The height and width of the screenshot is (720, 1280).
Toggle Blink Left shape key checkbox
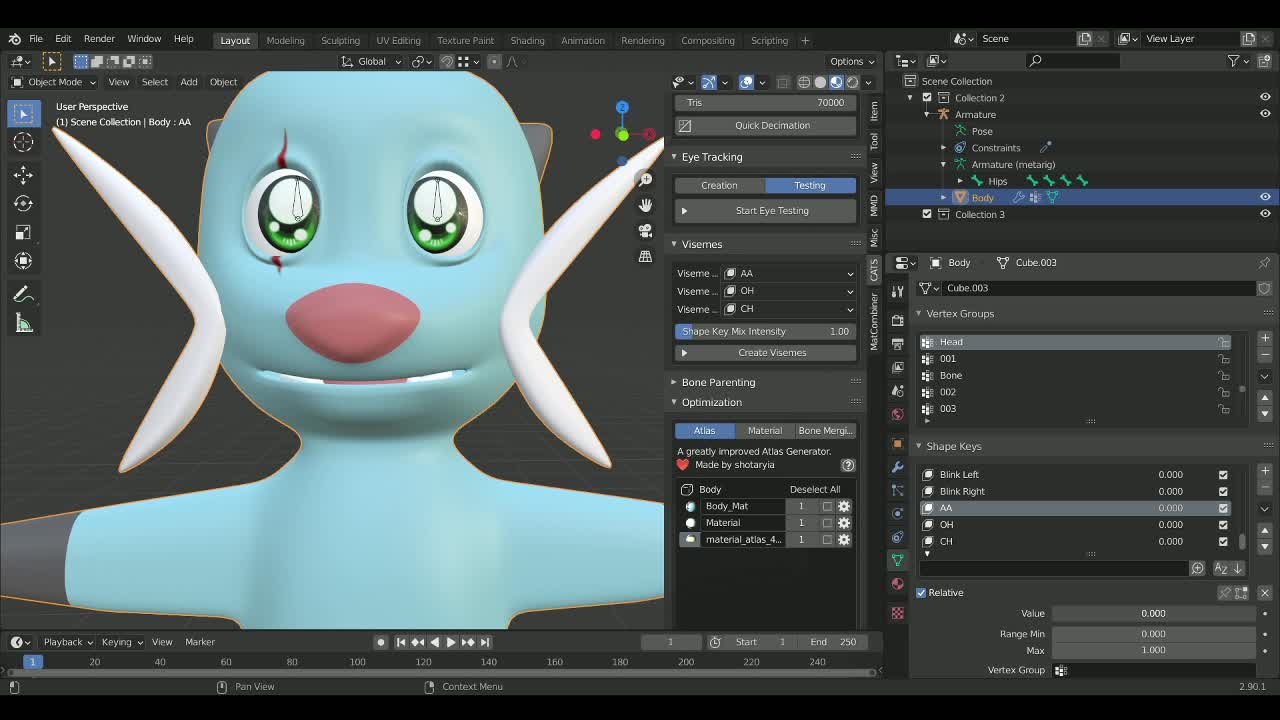(x=1223, y=475)
